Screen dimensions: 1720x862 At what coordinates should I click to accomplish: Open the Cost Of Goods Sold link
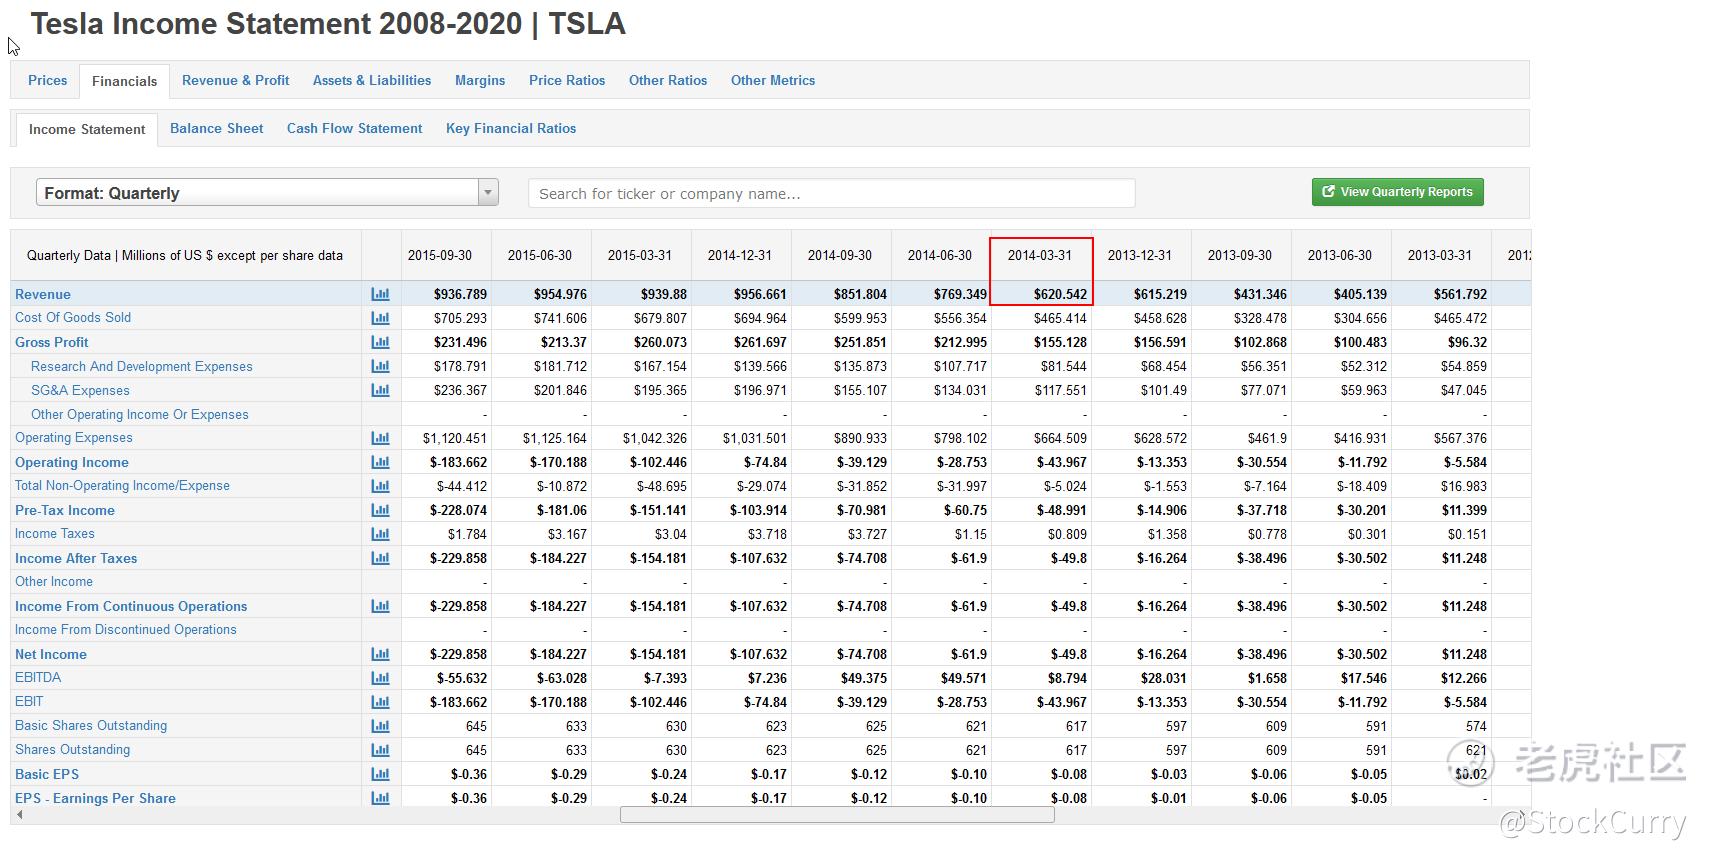pyautogui.click(x=73, y=317)
